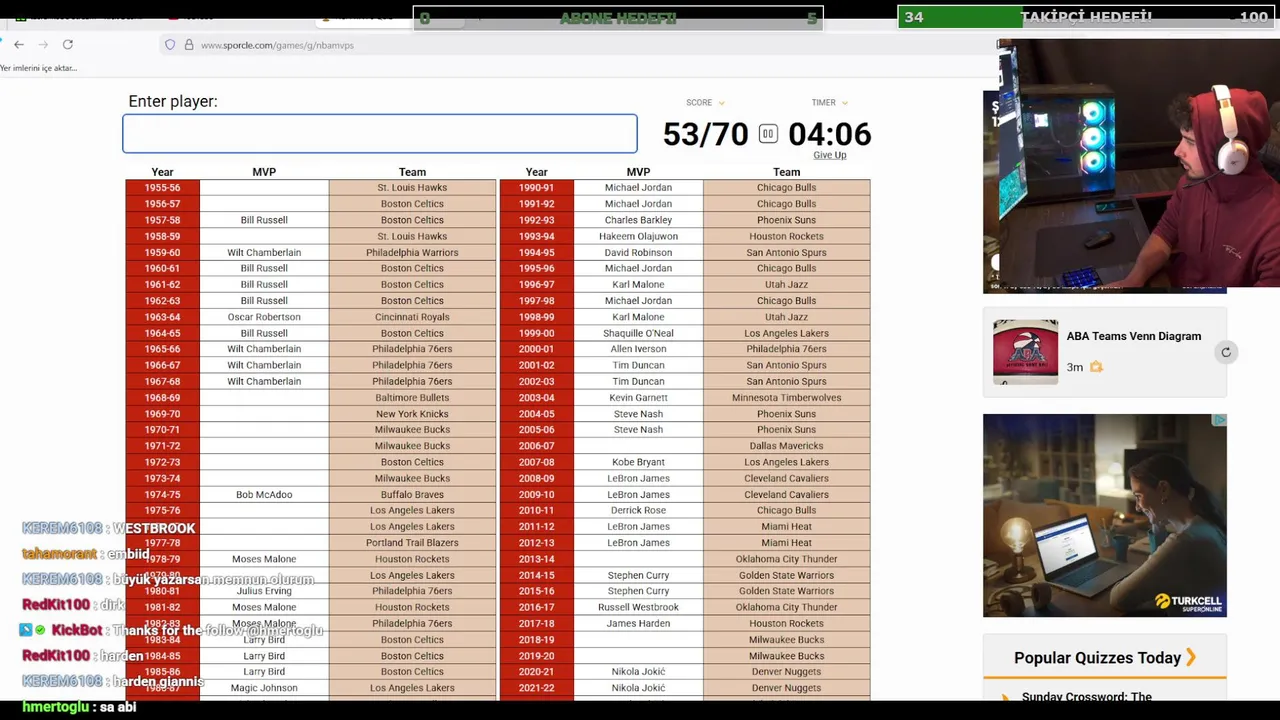Click the empty MVP cell for 1955-56
The width and height of the screenshot is (1280, 720).
264,188
